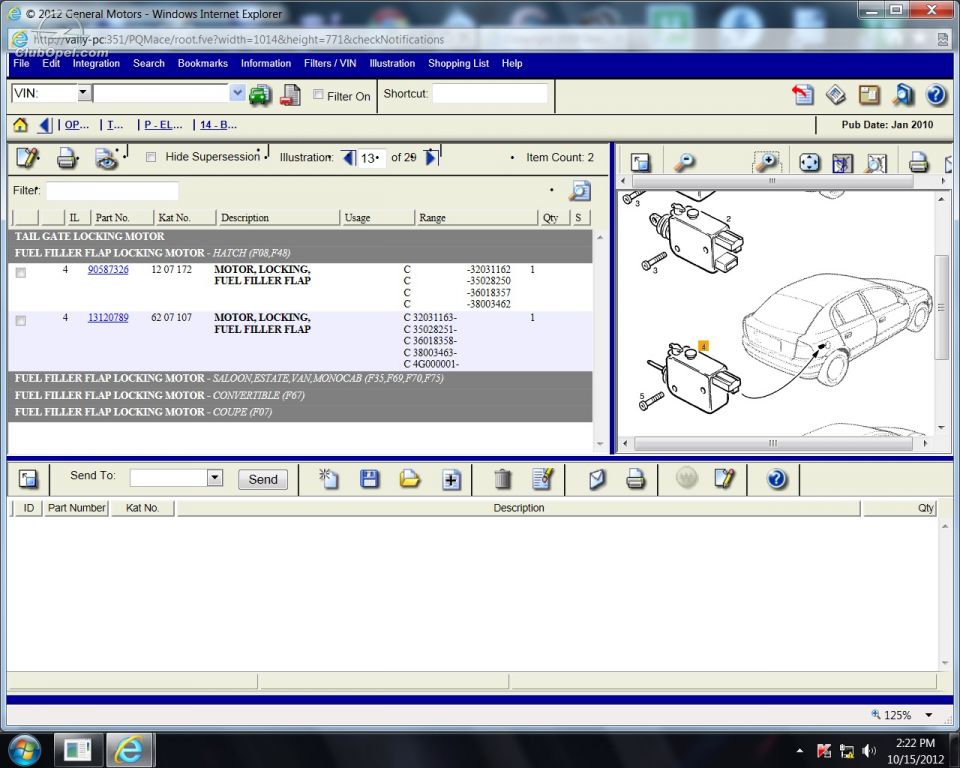Screen dimensions: 960x768
Task: Click part number link 90587326
Action: [x=108, y=269]
